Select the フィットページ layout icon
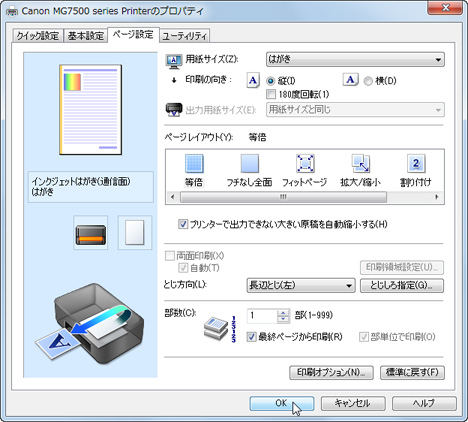Image resolution: width=468 pixels, height=422 pixels. tap(305, 163)
